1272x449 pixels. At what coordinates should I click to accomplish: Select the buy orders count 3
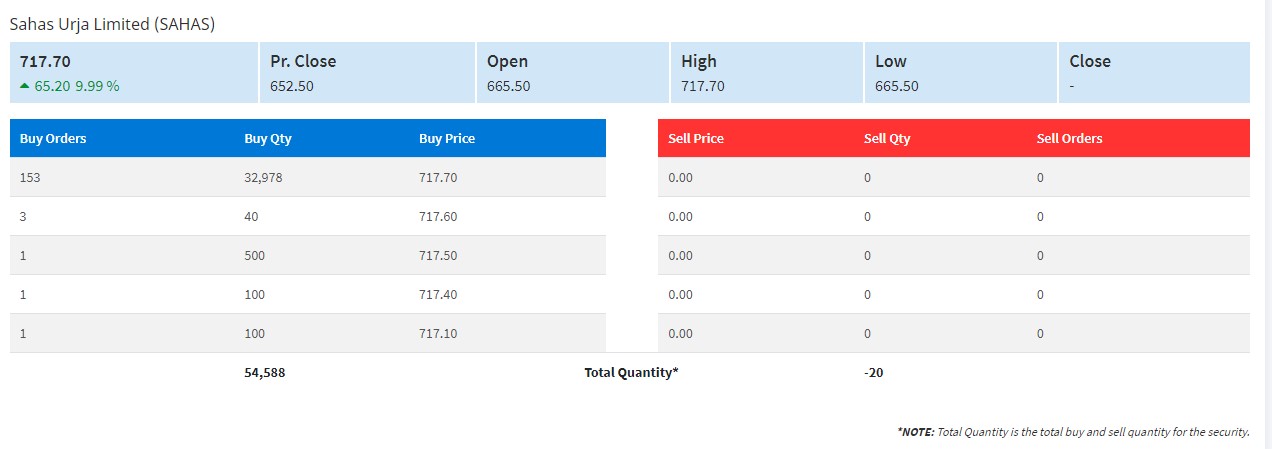23,216
